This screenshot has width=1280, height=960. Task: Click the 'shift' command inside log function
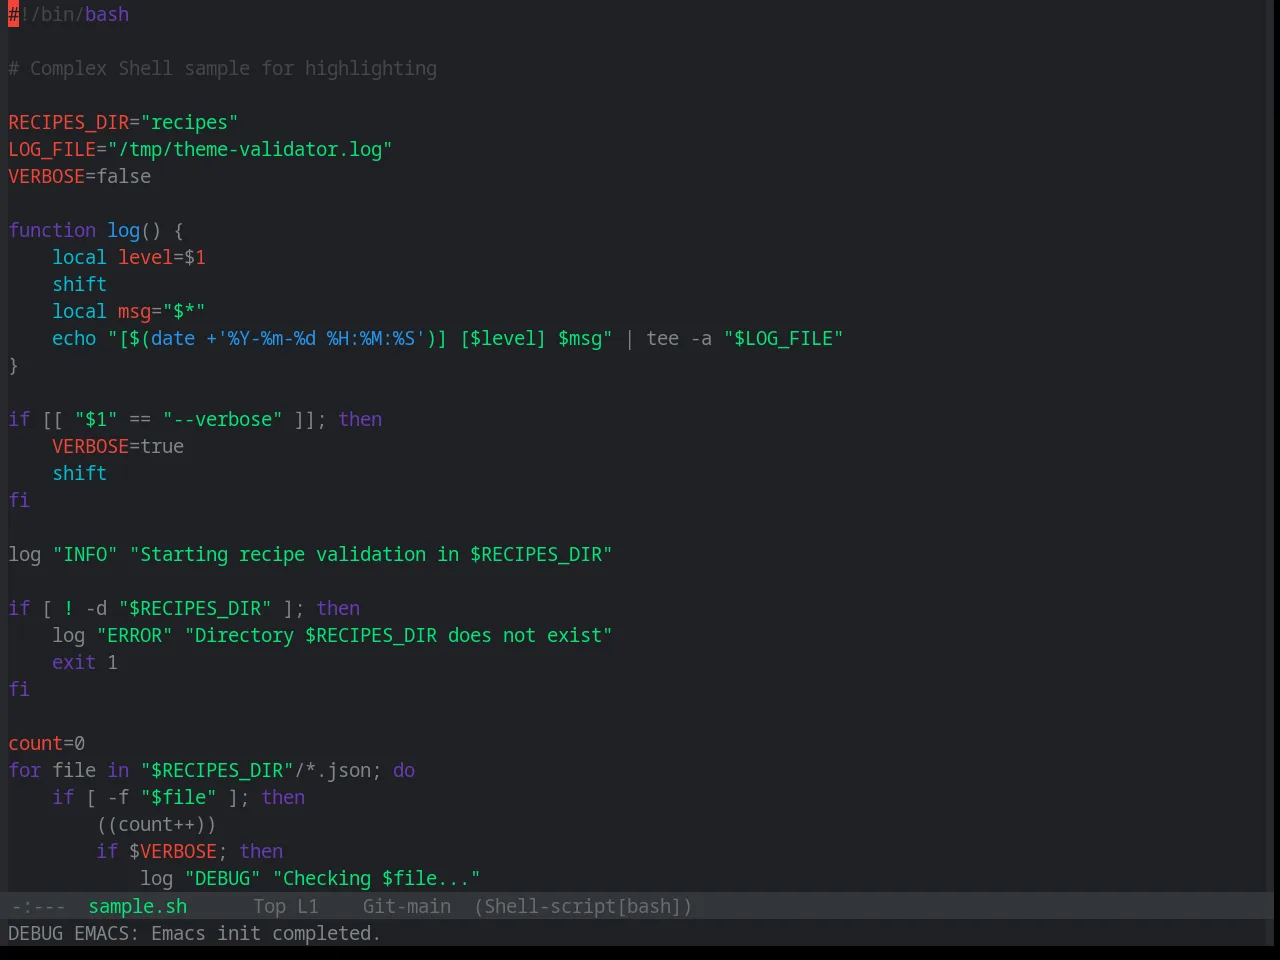80,284
